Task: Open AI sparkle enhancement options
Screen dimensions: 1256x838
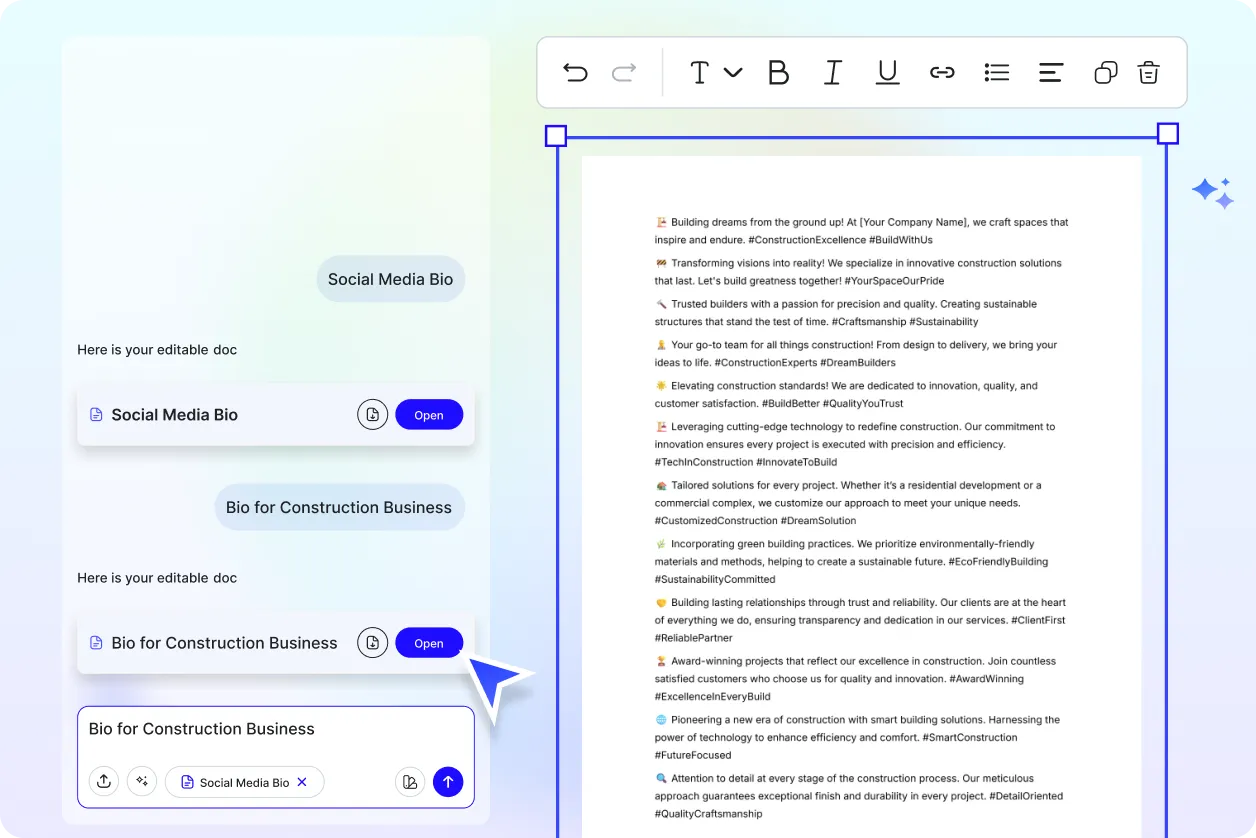Action: coord(142,781)
